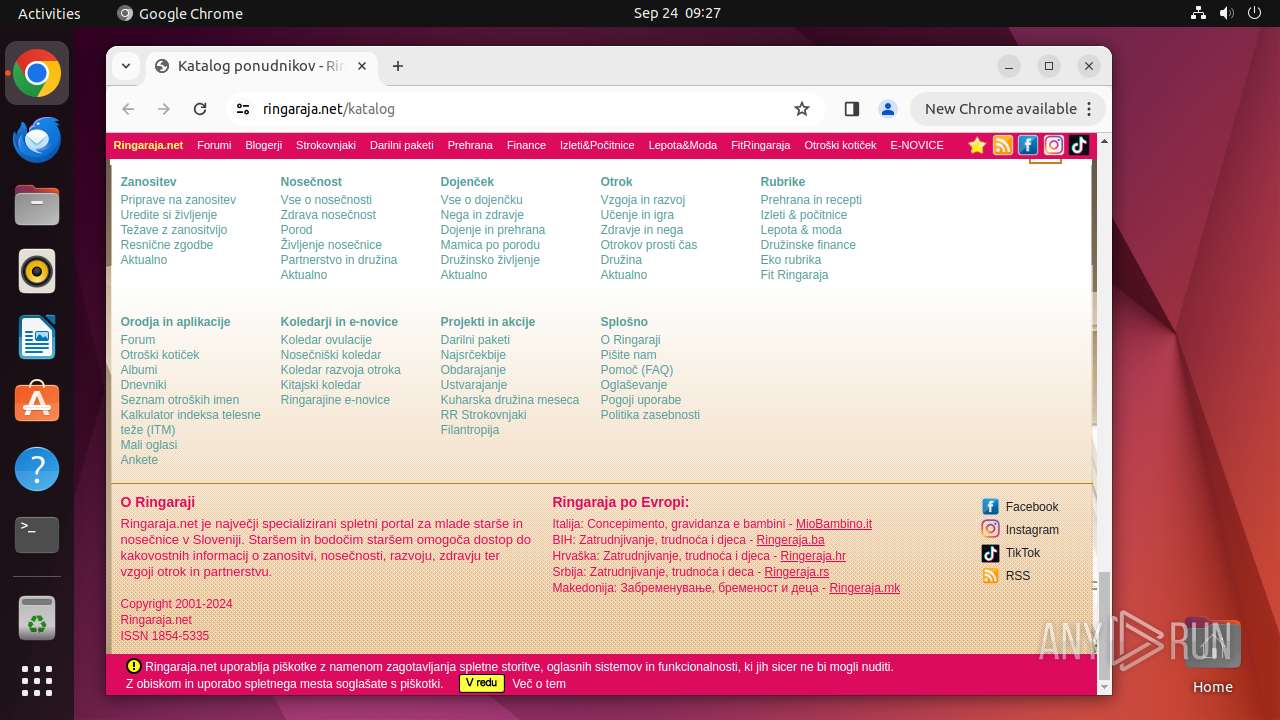The image size is (1280, 720).
Task: Click the Facebook icon in footer
Action: click(x=990, y=507)
